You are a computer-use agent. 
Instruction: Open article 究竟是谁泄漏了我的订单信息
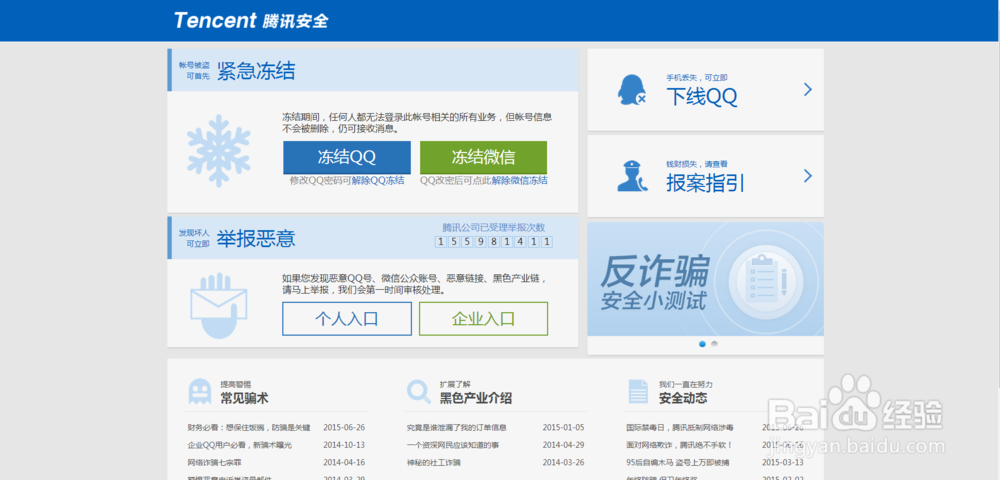(x=457, y=428)
